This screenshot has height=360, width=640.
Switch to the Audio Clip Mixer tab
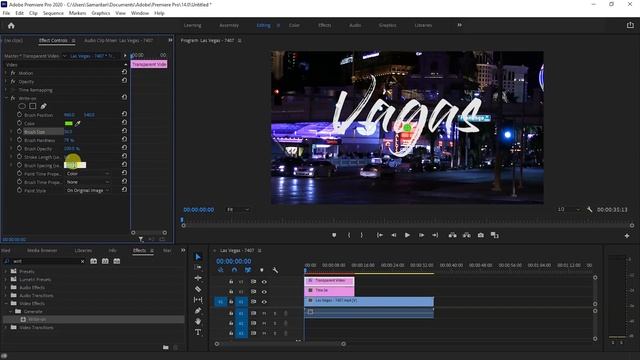click(x=118, y=40)
